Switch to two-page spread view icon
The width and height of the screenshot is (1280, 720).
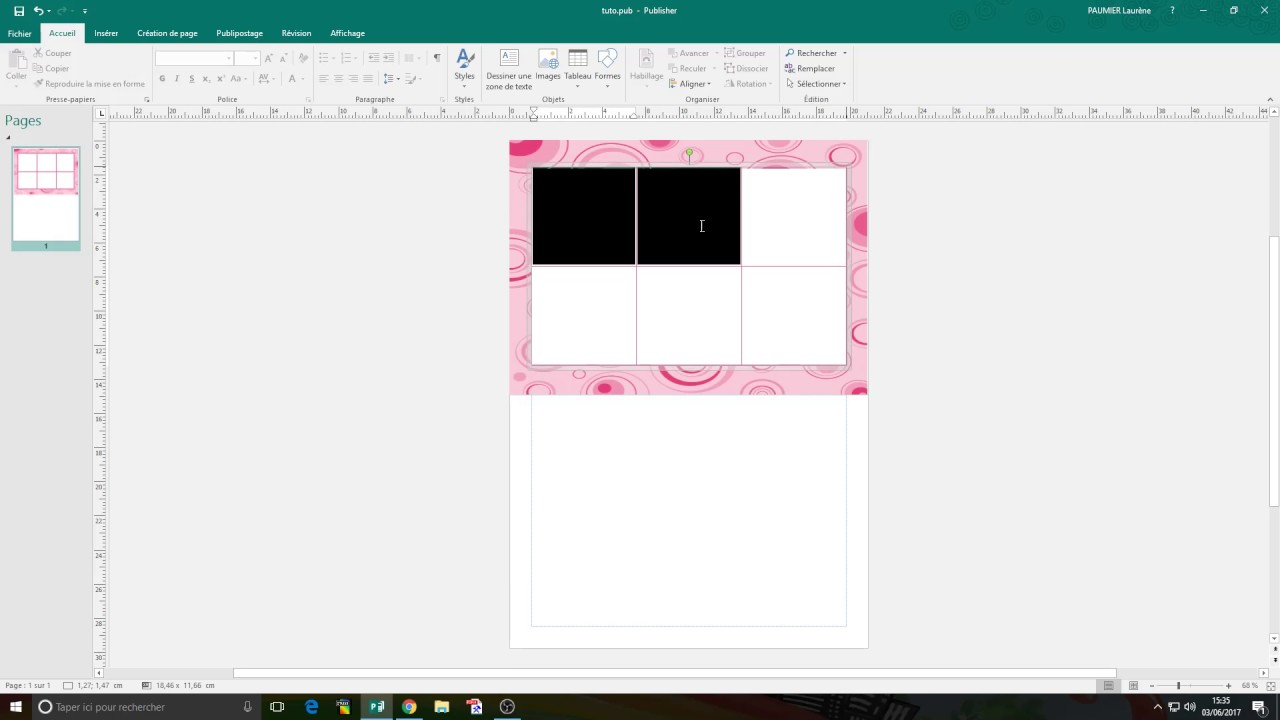coord(1133,686)
